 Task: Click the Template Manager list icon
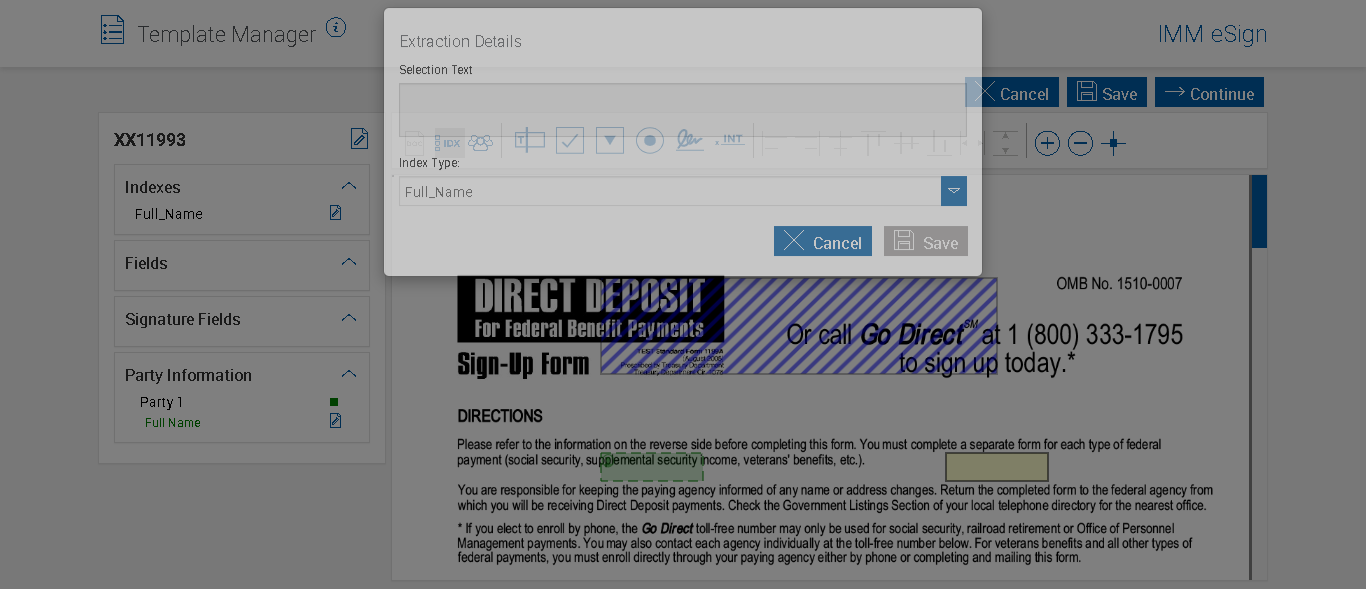112,30
